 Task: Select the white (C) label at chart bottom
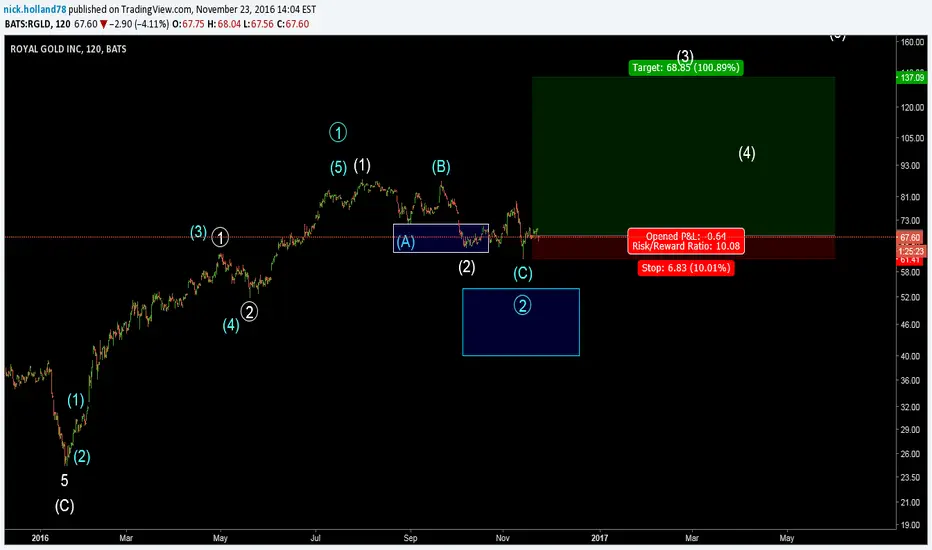[x=65, y=506]
